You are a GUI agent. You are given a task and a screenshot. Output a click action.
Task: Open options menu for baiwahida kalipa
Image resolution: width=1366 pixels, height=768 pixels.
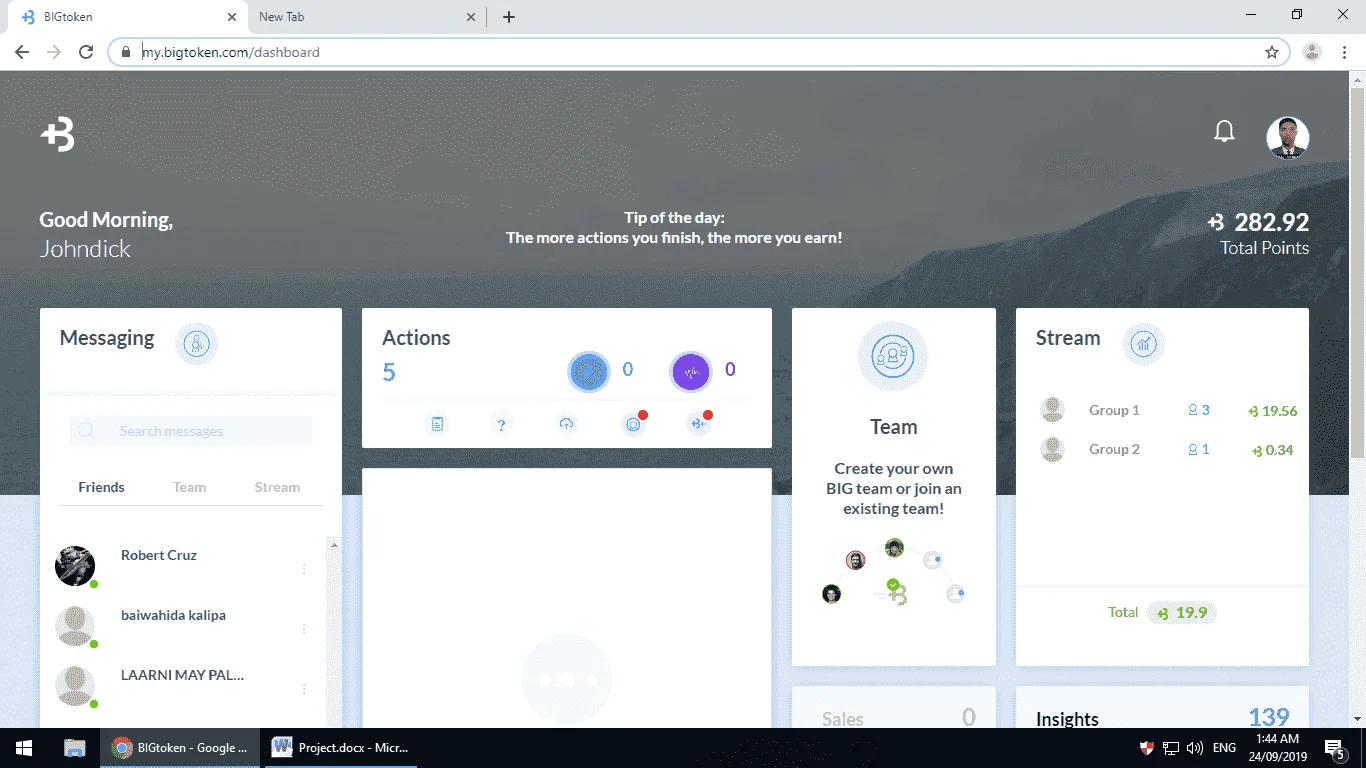[x=304, y=629]
